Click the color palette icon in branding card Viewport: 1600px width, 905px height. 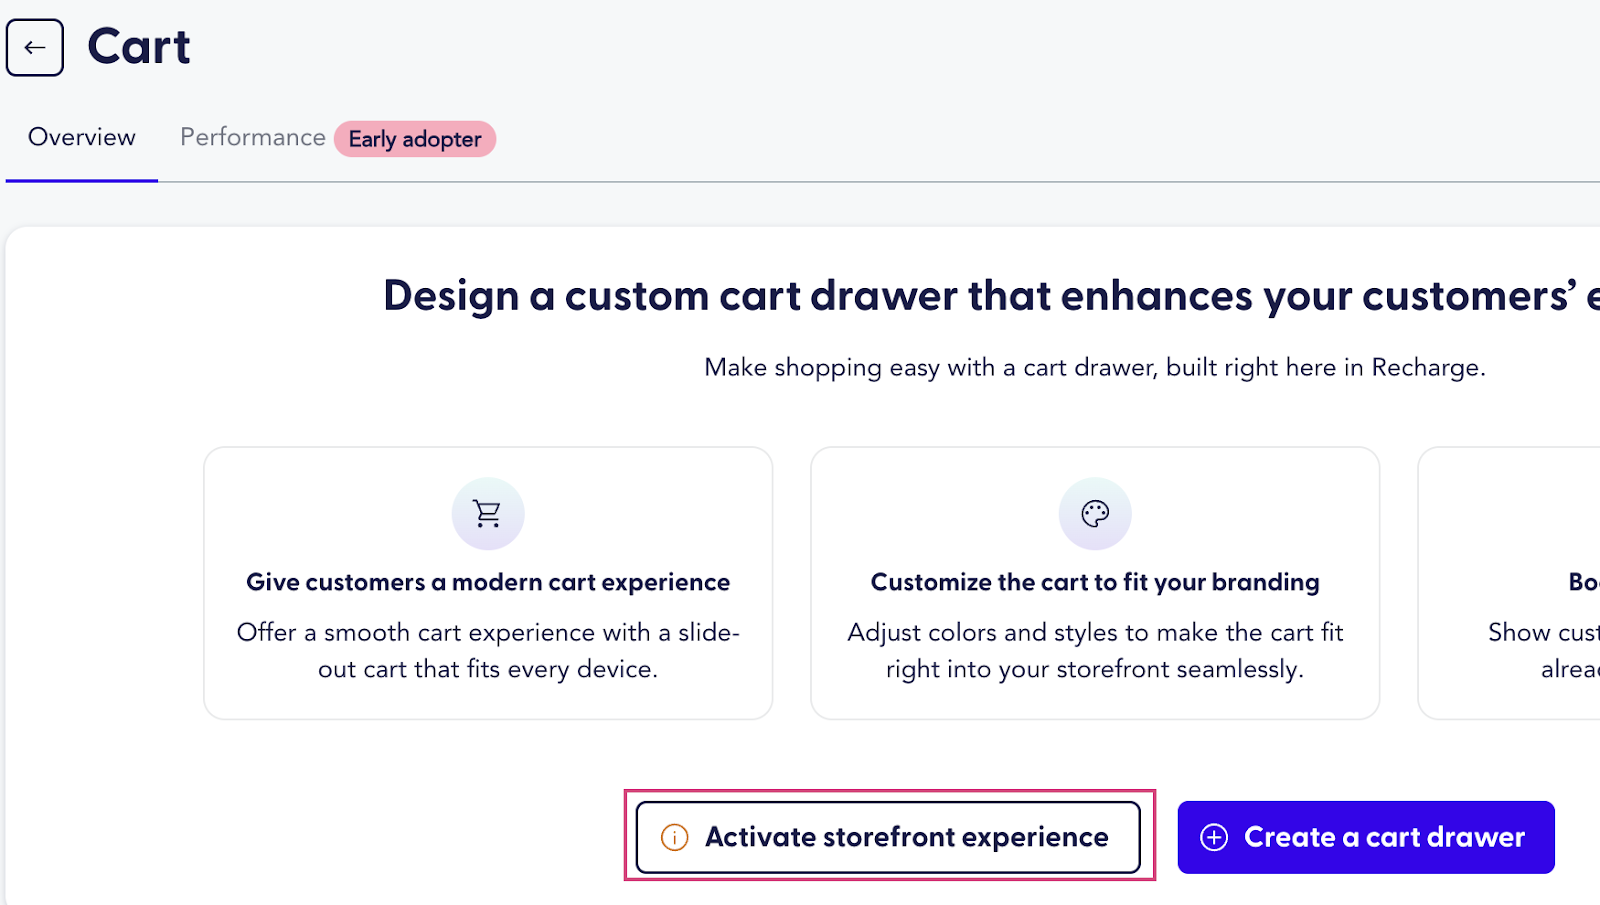coord(1095,513)
